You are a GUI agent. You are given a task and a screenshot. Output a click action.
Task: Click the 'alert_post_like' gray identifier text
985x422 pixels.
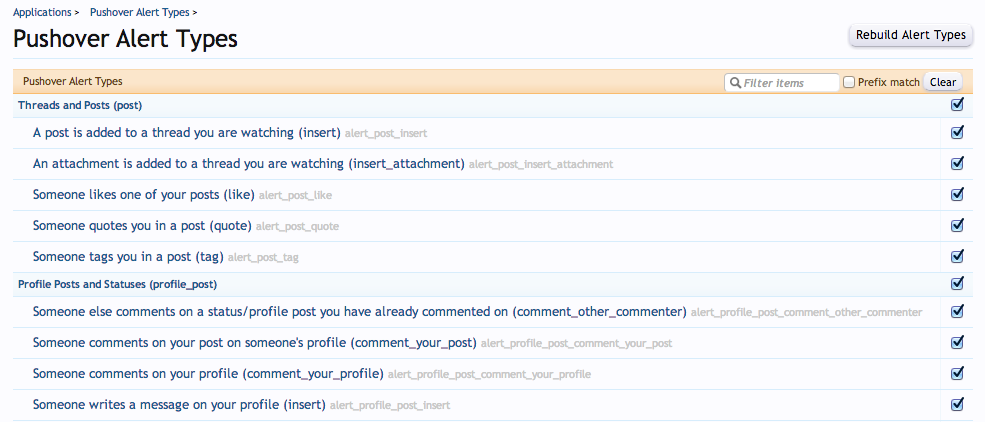click(295, 196)
